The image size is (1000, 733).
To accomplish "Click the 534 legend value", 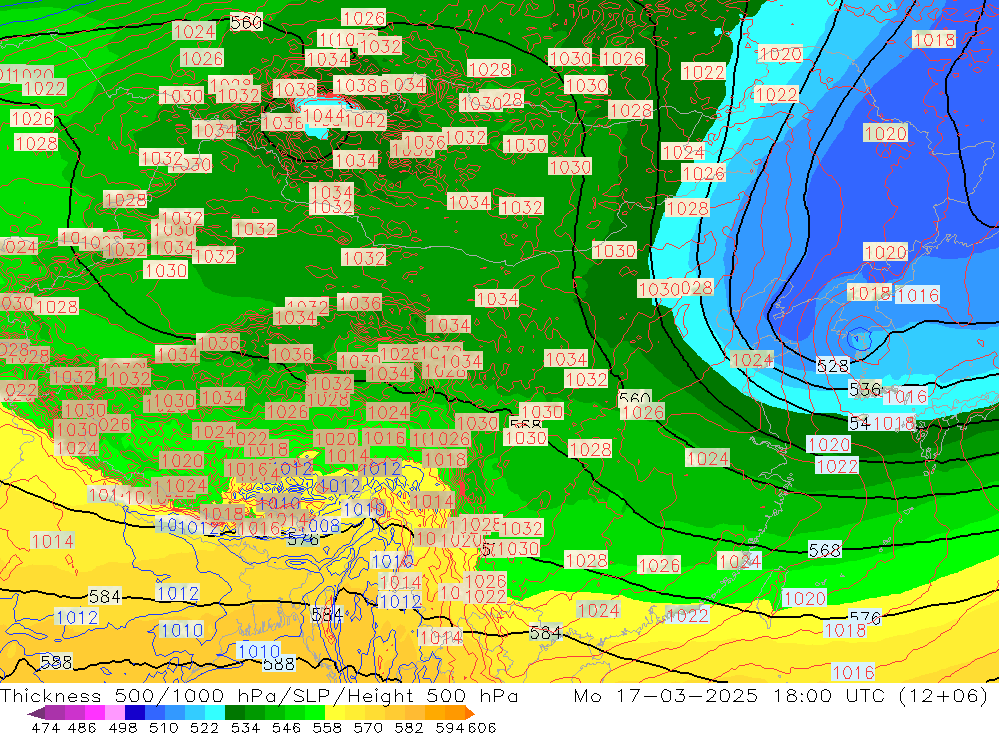I will tap(246, 727).
